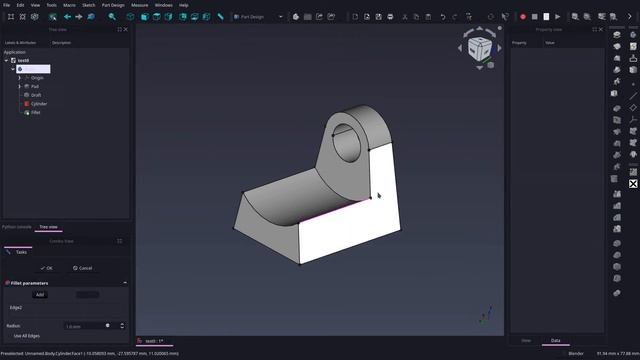The width and height of the screenshot is (640, 360).
Task: Click the back navigation arrow icon
Action: click(67, 17)
